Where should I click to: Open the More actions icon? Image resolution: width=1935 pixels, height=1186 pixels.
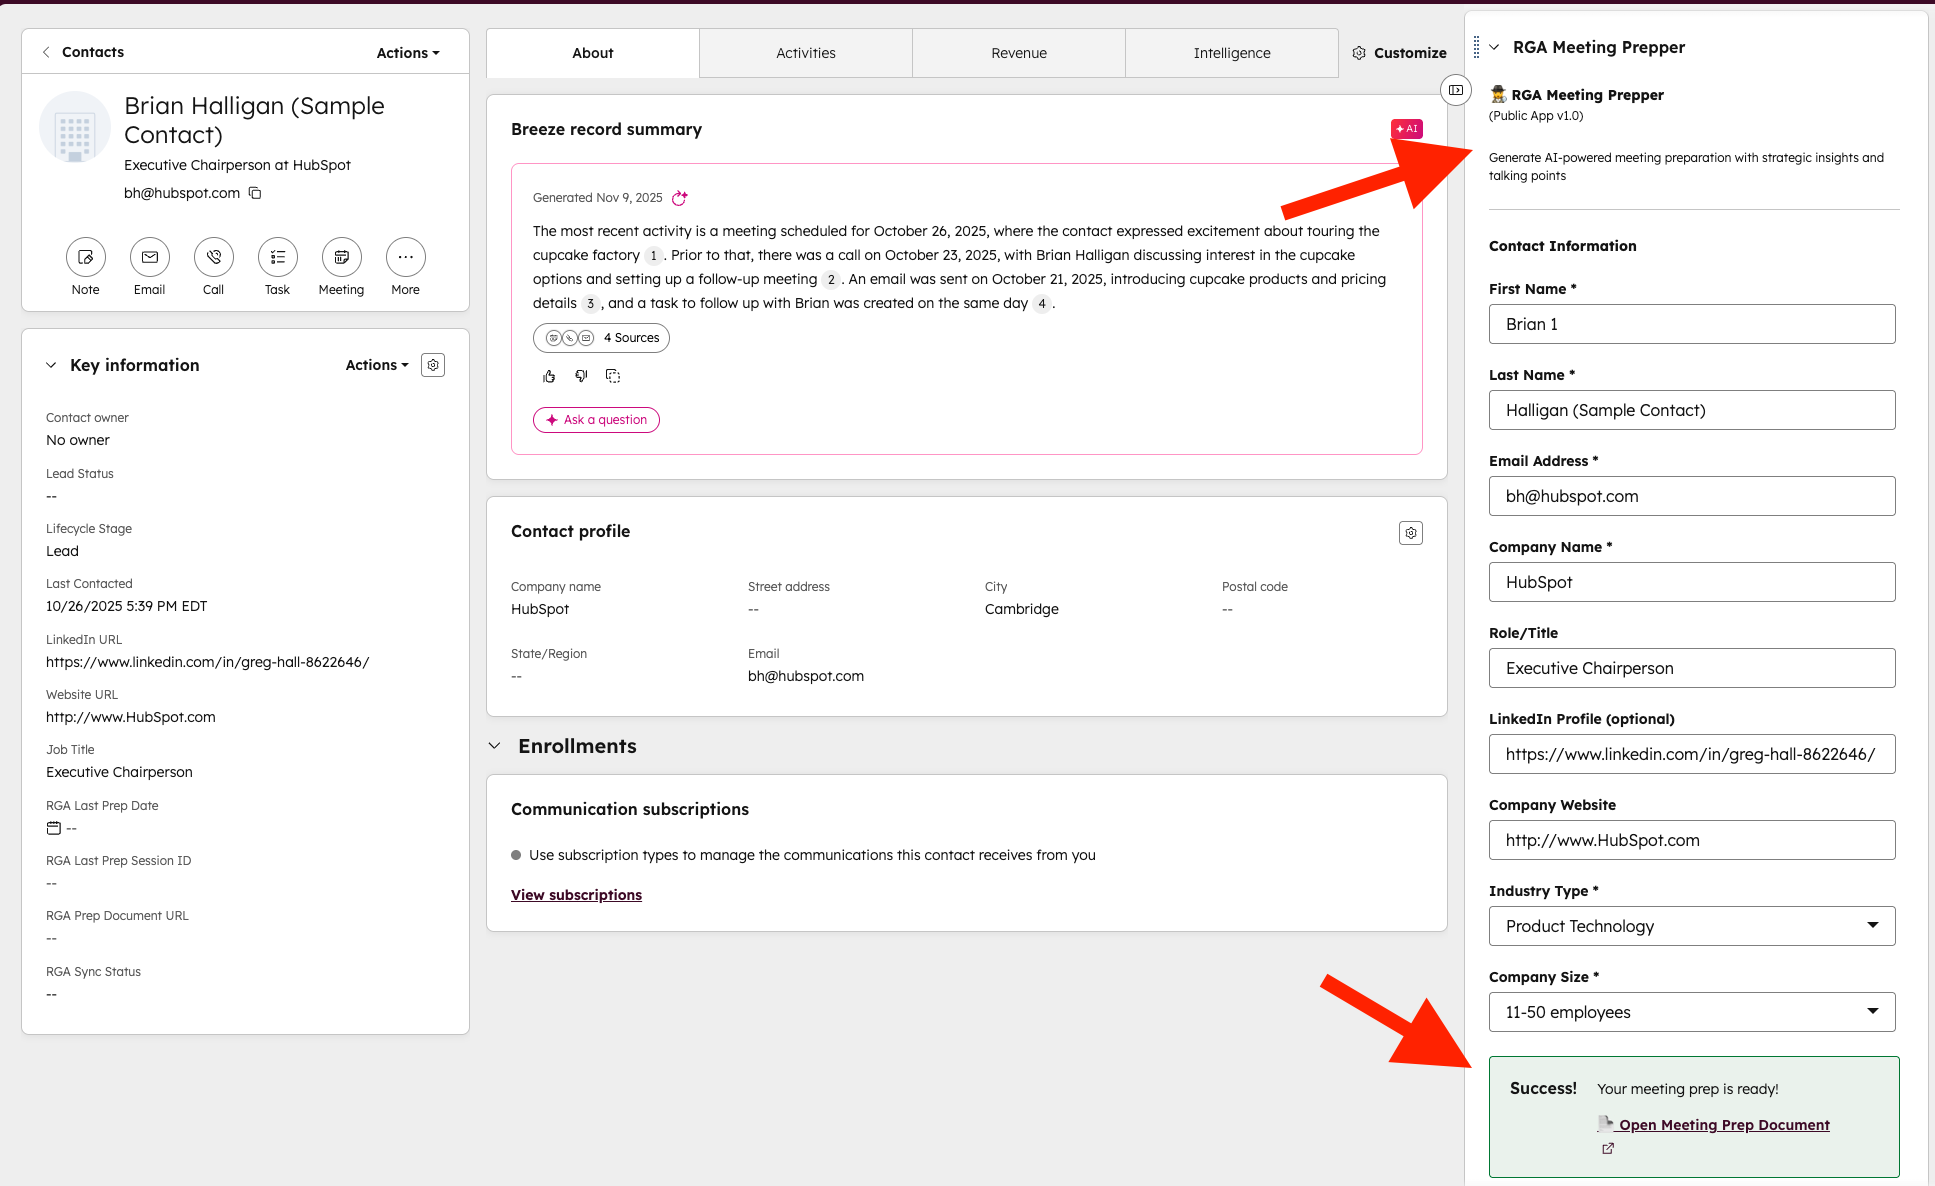pos(405,257)
